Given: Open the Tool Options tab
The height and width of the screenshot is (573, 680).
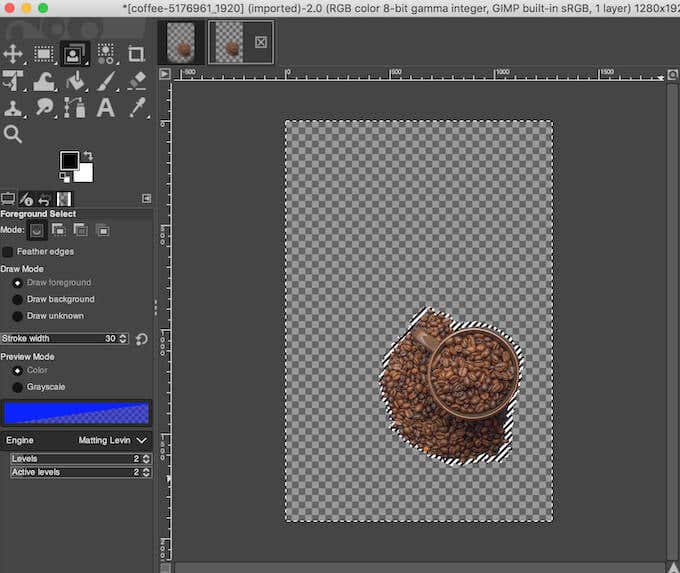Looking at the screenshot, I should click(9, 199).
